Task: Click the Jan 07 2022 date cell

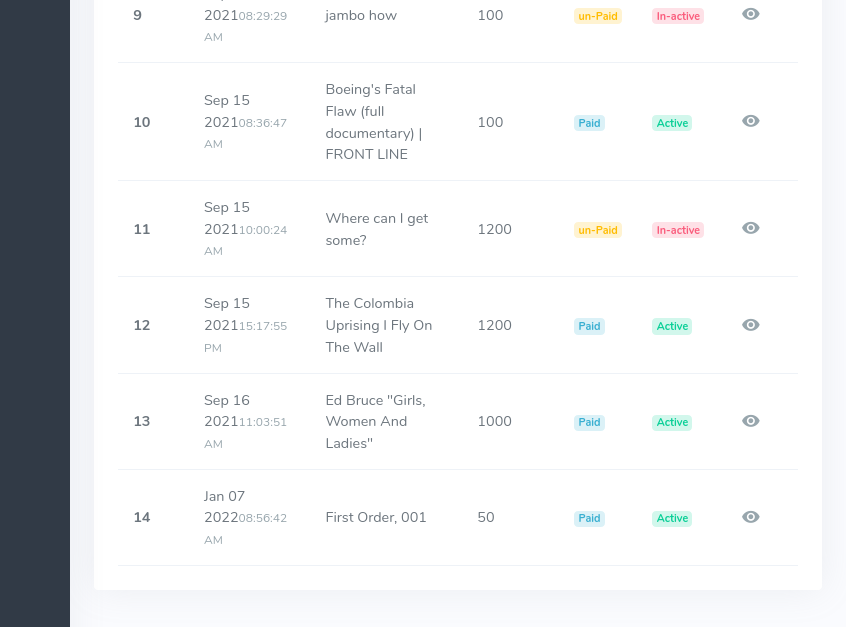Action: (x=245, y=517)
